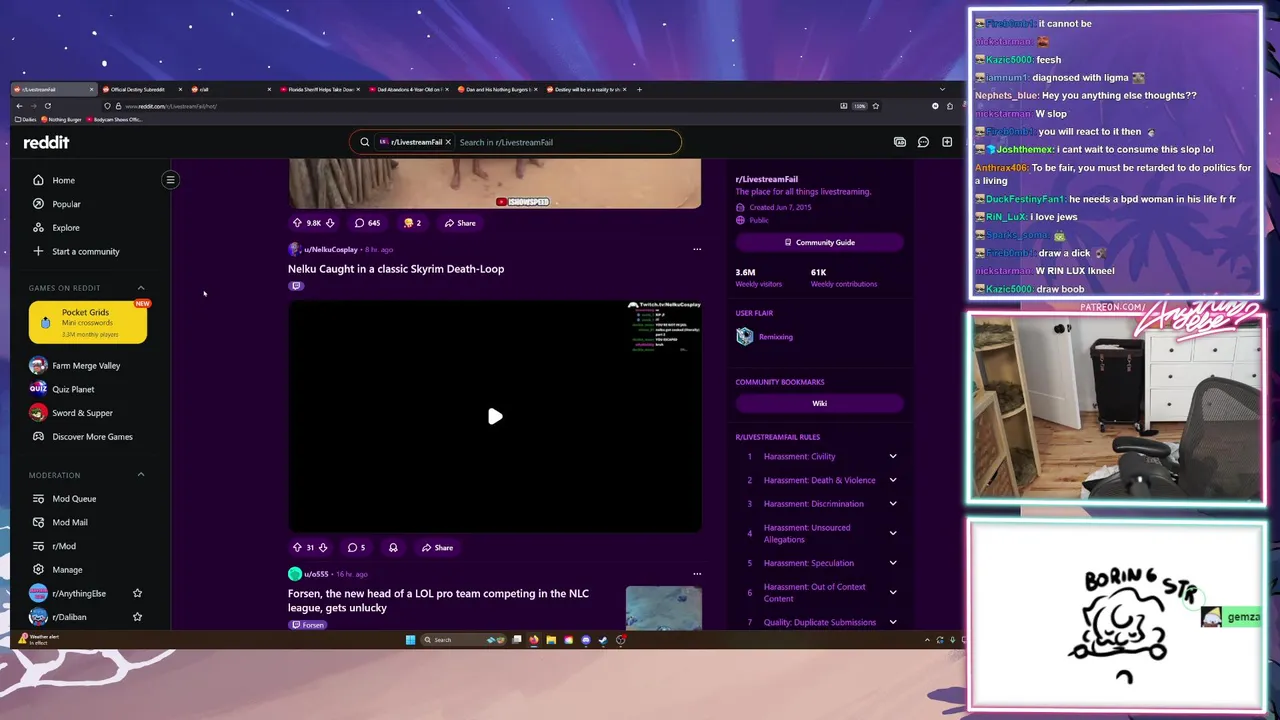Open the Wiki bookmark
Viewport: 1280px width, 720px height.
point(820,403)
